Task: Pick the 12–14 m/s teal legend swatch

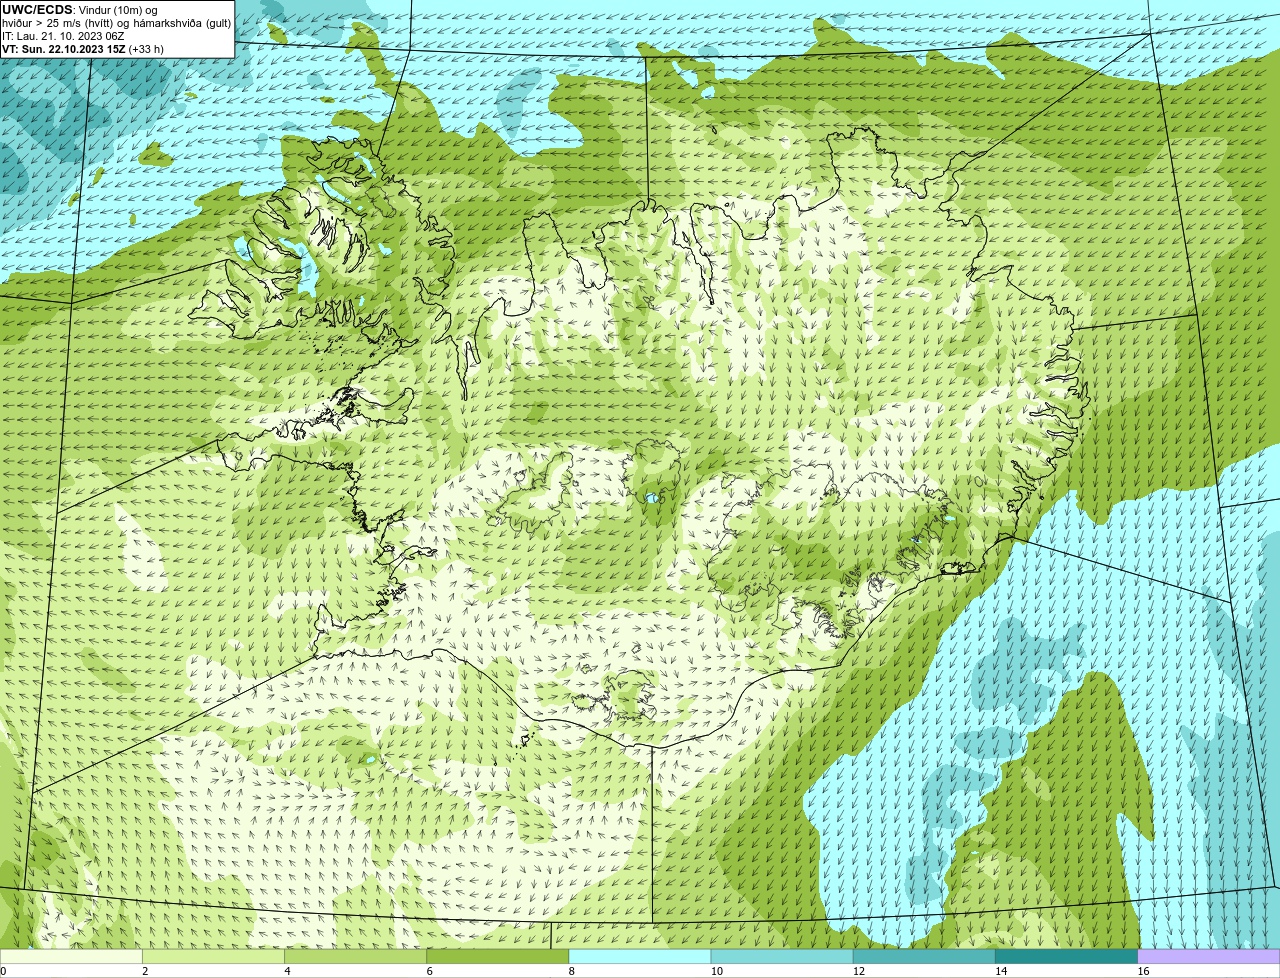Action: 924,956
